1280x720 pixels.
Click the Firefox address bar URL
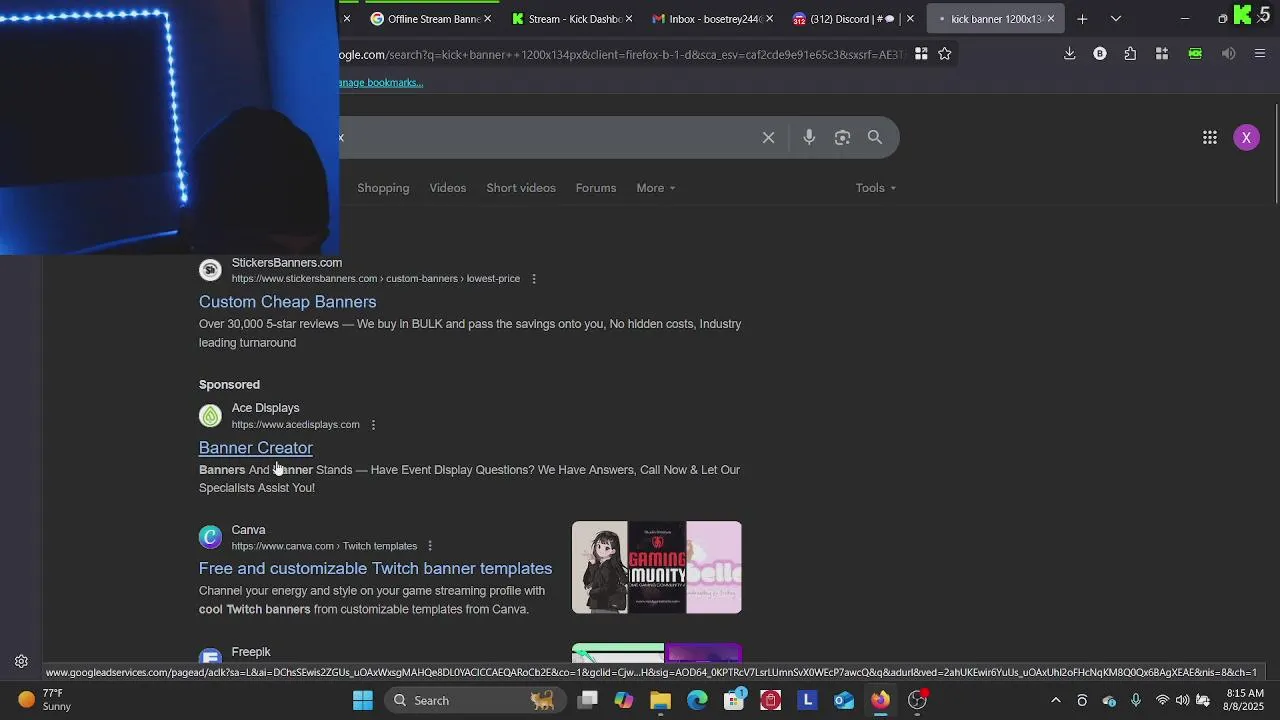click(620, 54)
